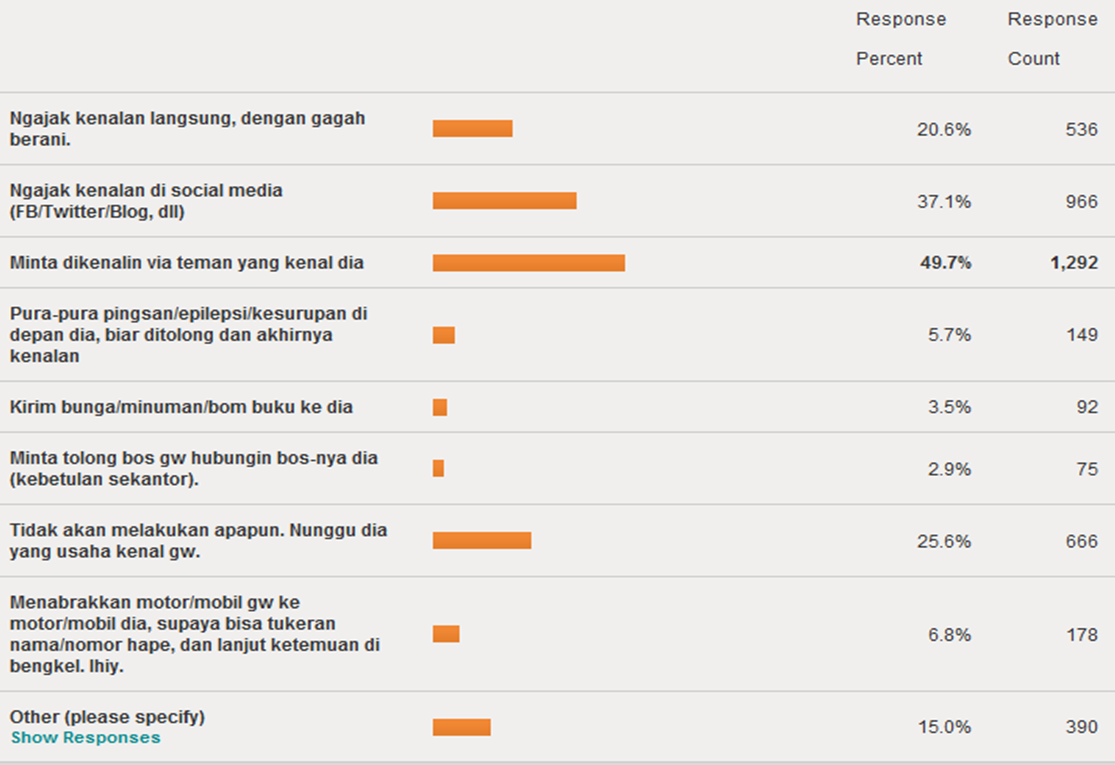Click the 6.8% orange bar
Image resolution: width=1115 pixels, height=765 pixels.
446,634
